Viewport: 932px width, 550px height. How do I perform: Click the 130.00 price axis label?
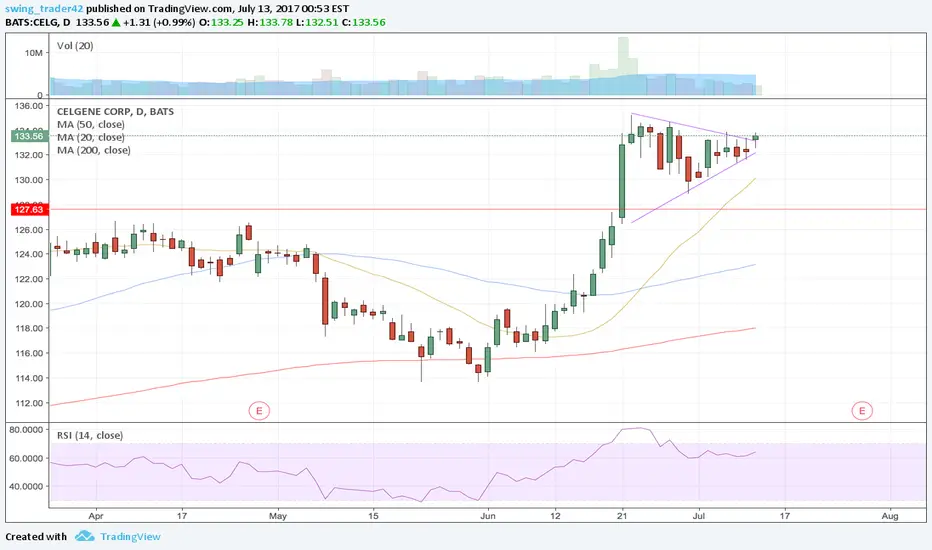coord(29,180)
